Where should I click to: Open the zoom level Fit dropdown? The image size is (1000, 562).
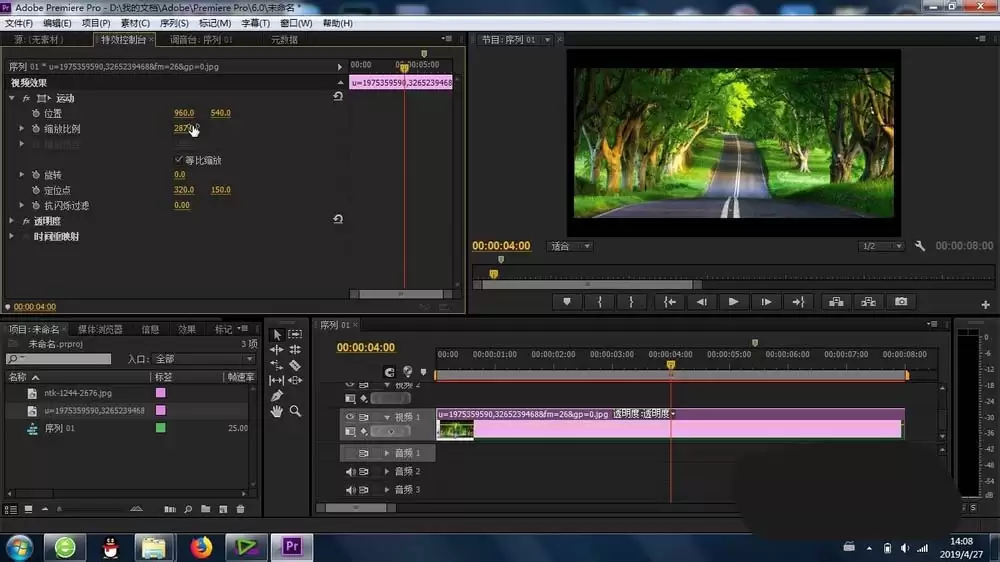pos(570,246)
